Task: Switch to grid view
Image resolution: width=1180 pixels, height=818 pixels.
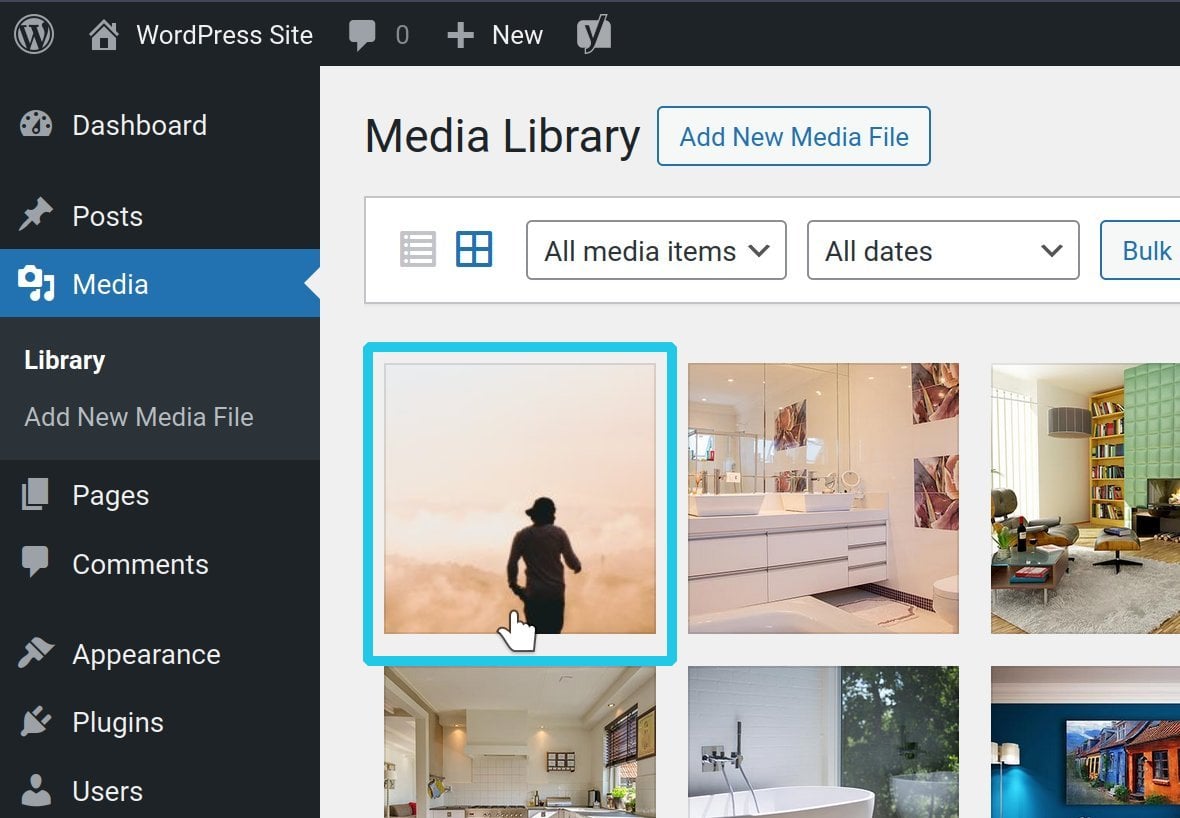Action: point(474,250)
